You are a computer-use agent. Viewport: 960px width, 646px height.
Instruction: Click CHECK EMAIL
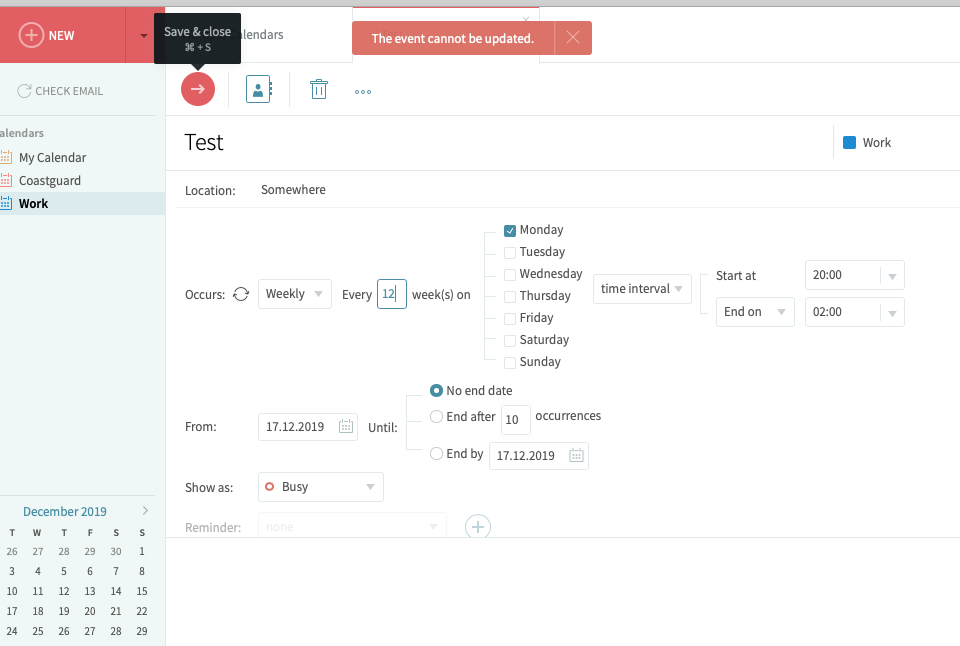60,91
